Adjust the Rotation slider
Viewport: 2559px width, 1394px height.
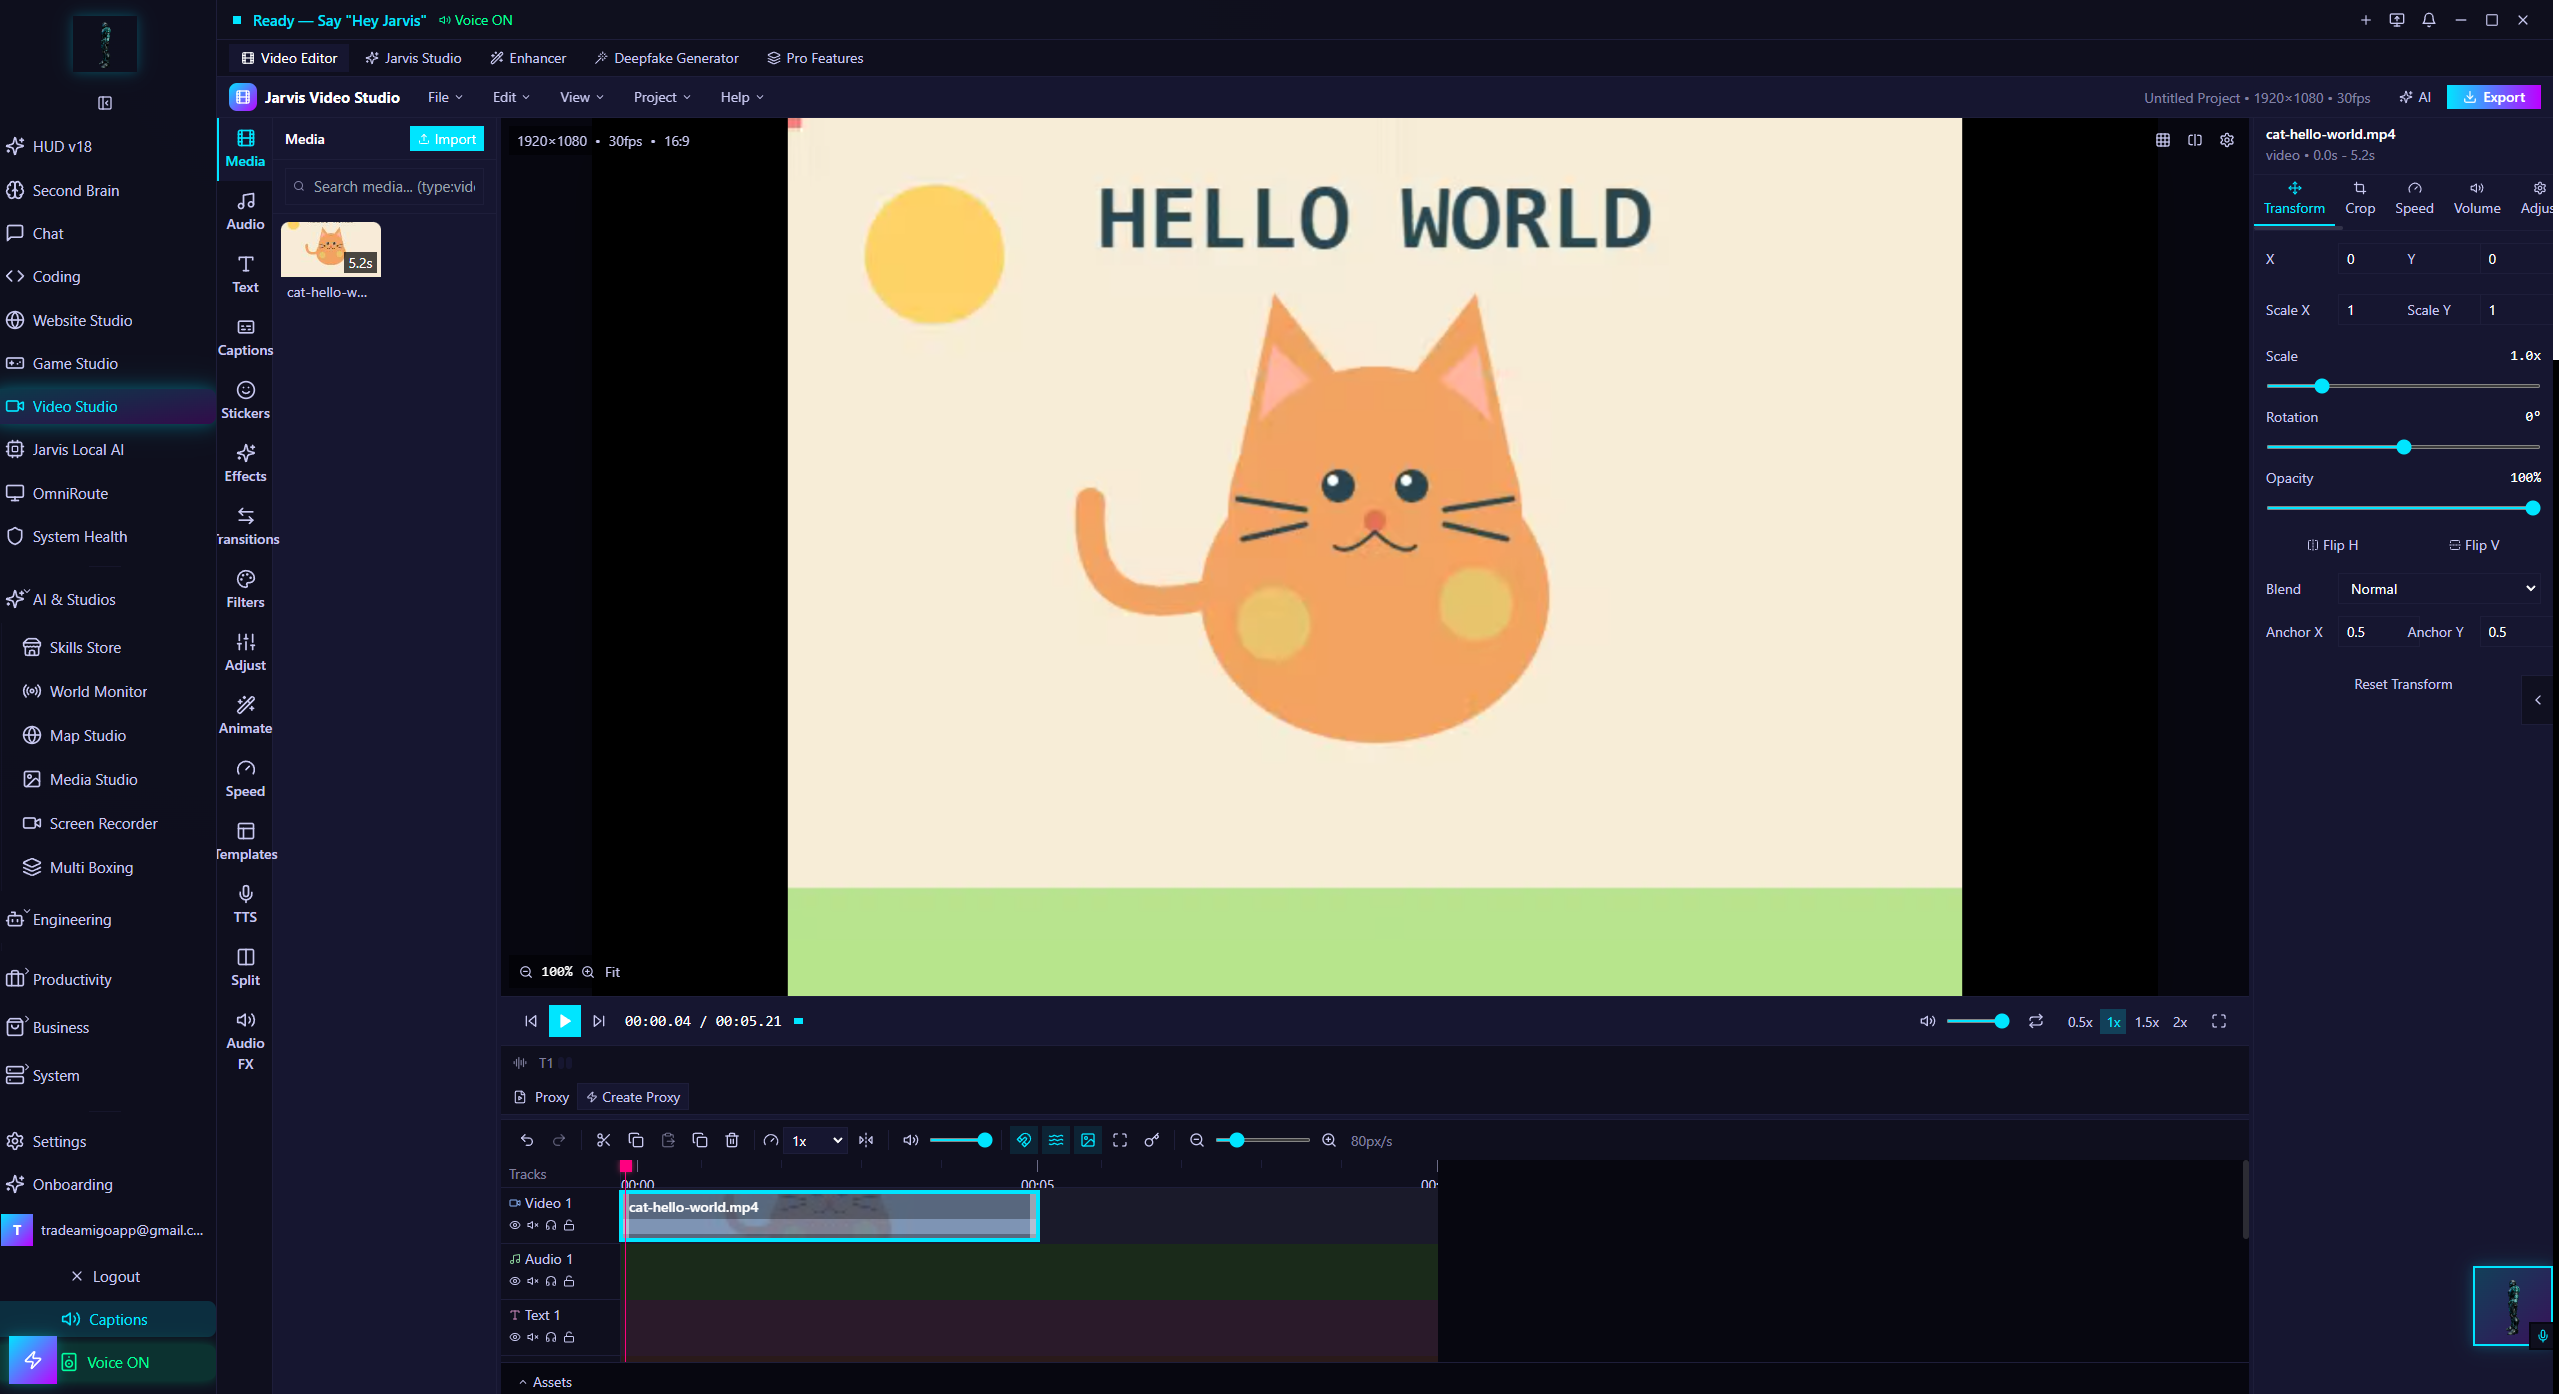(2403, 447)
